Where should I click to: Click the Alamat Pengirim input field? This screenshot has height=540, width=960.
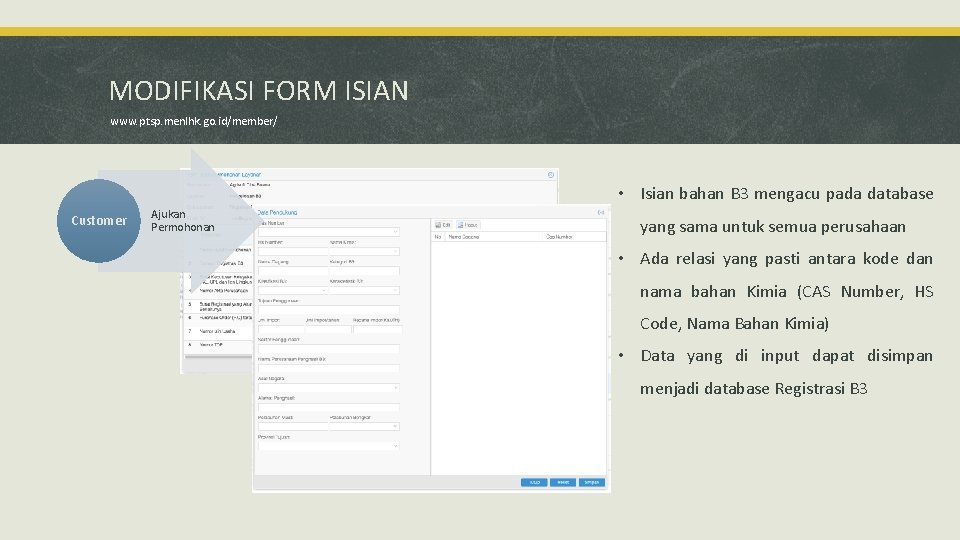[x=329, y=407]
